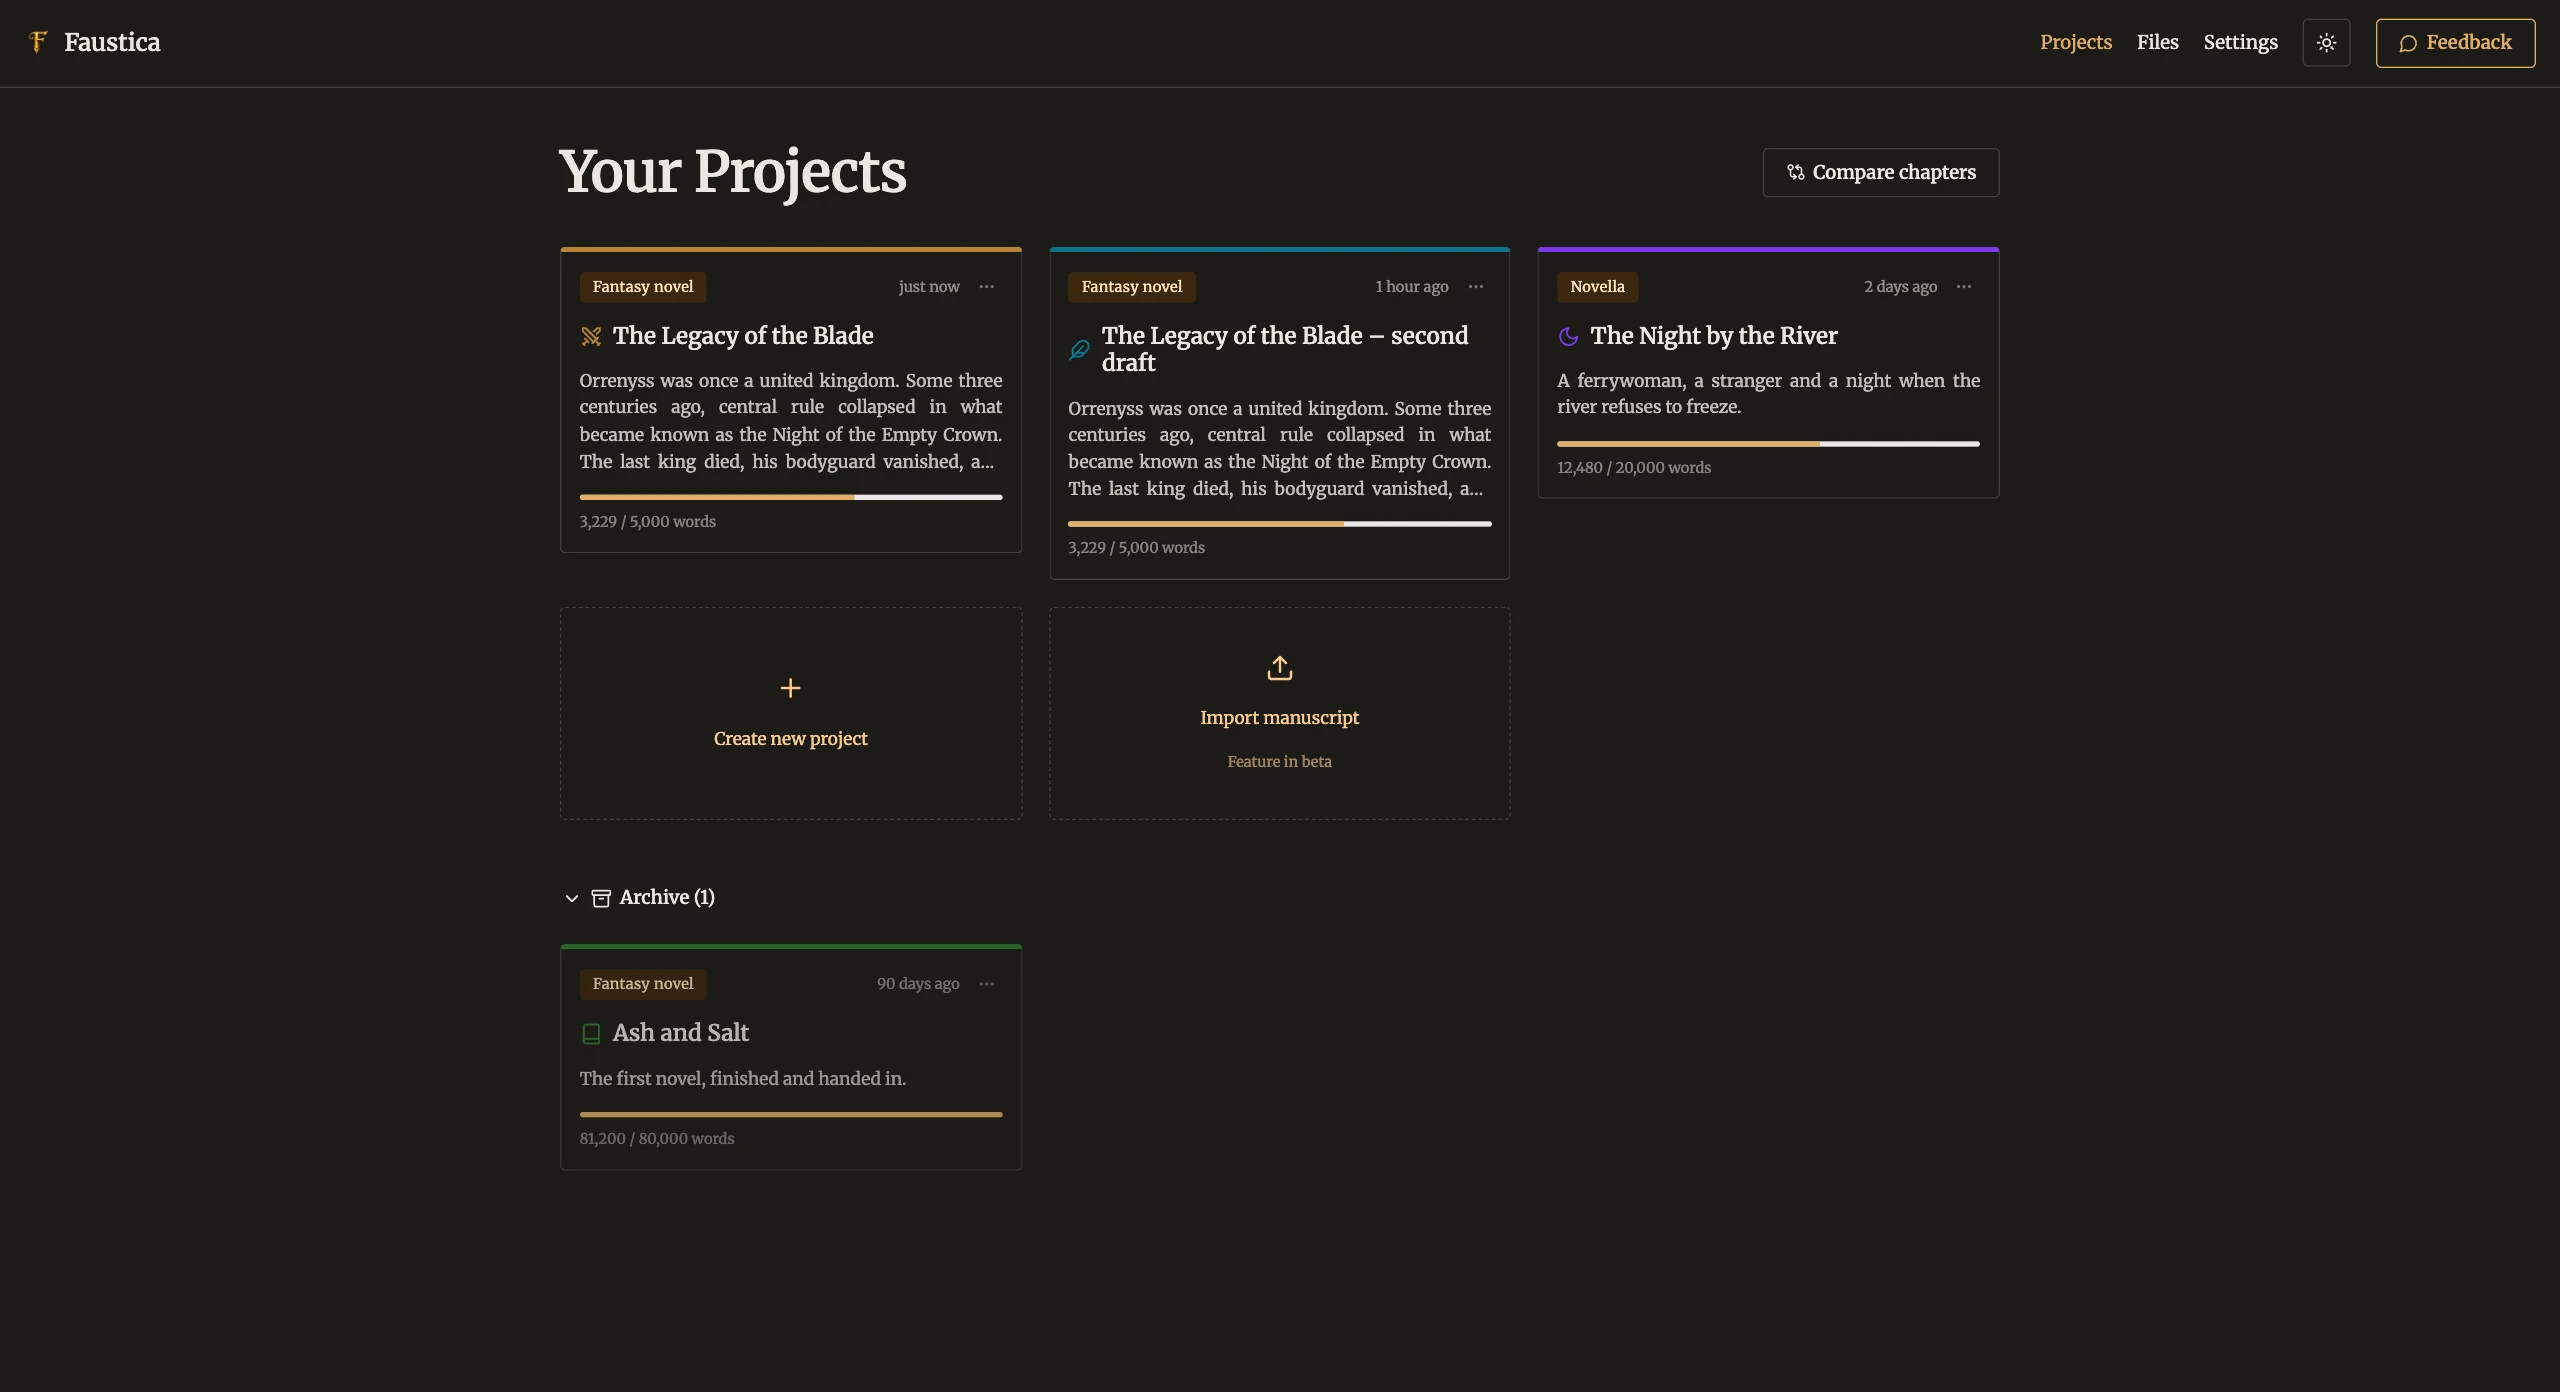The height and width of the screenshot is (1392, 2560).
Task: Click the Compare chapters button
Action: (x=1880, y=172)
